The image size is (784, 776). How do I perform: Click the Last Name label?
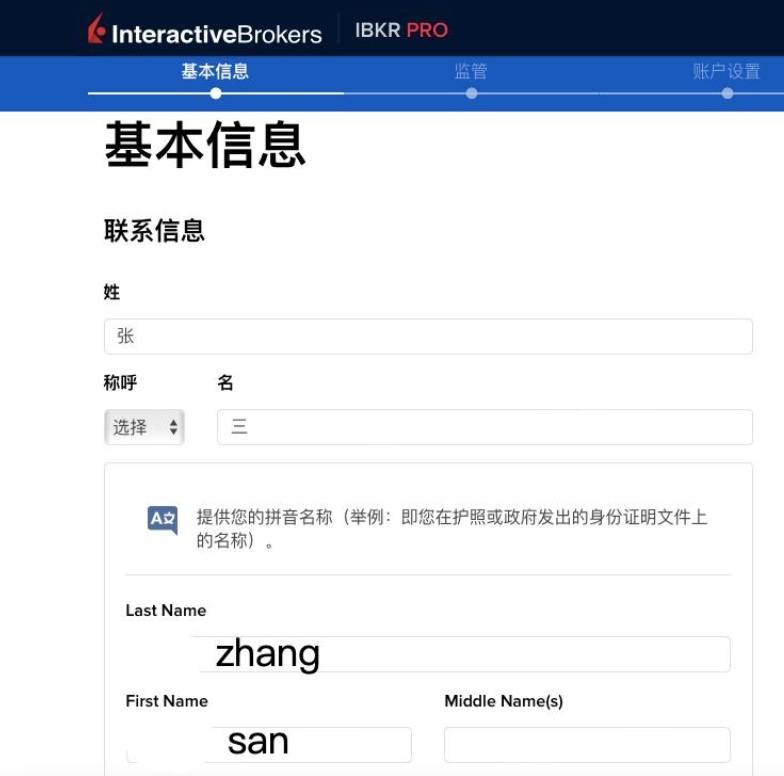click(166, 610)
